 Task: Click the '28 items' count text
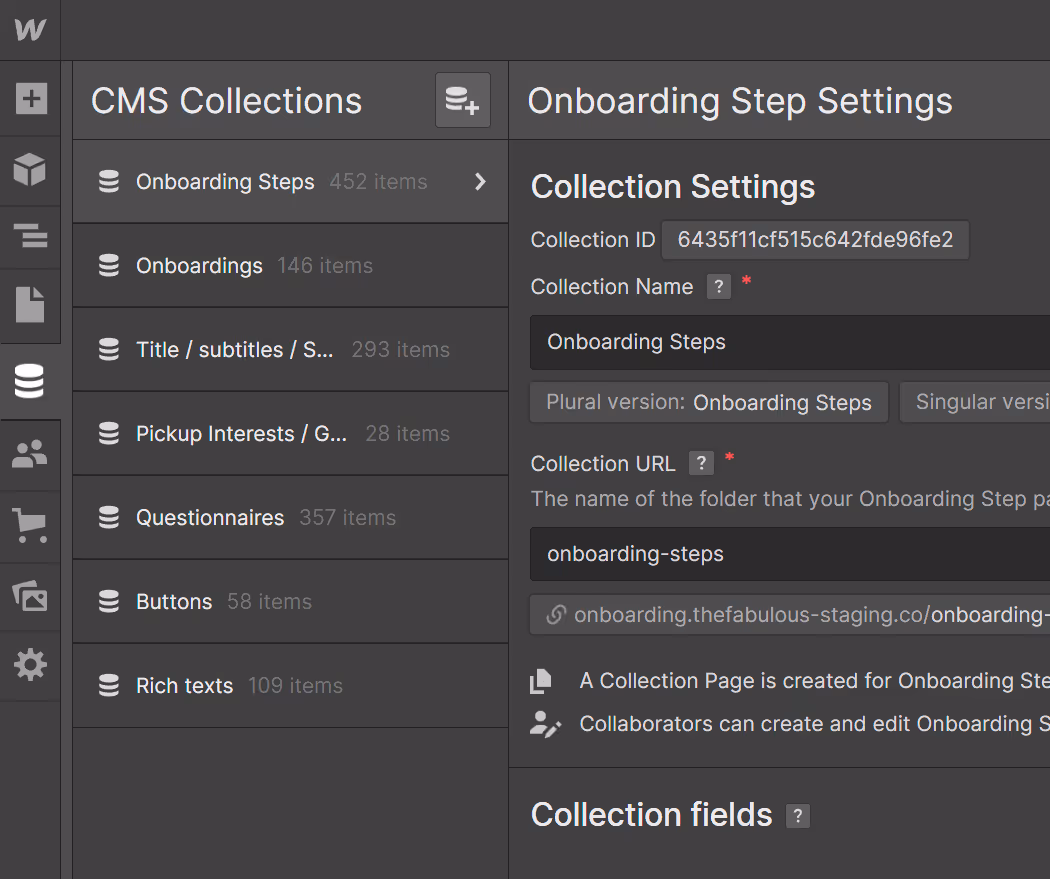pyautogui.click(x=408, y=434)
